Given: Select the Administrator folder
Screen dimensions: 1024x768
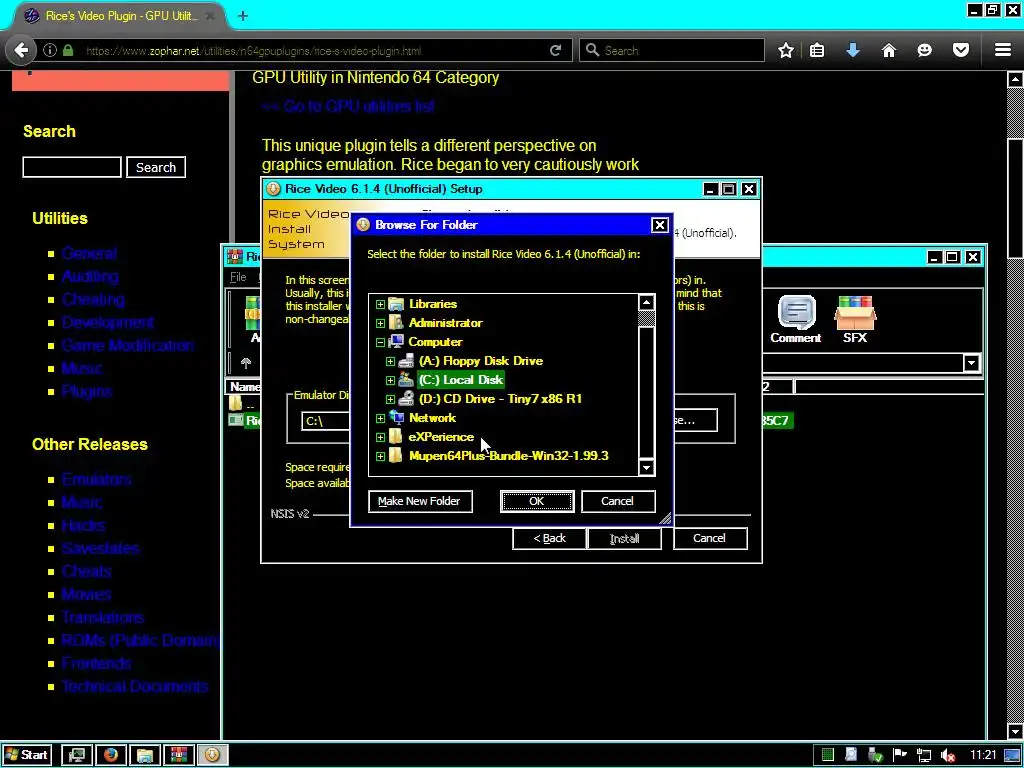Looking at the screenshot, I should point(445,323).
